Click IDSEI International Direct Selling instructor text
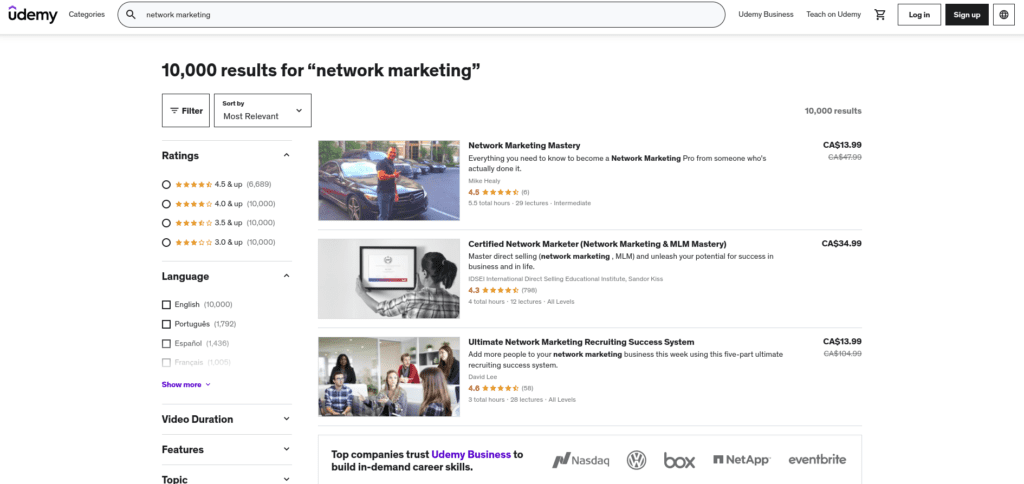 point(566,279)
